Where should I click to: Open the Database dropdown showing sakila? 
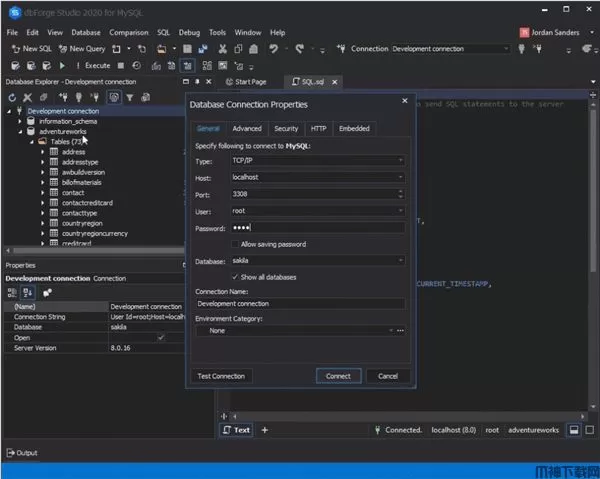coord(317,260)
